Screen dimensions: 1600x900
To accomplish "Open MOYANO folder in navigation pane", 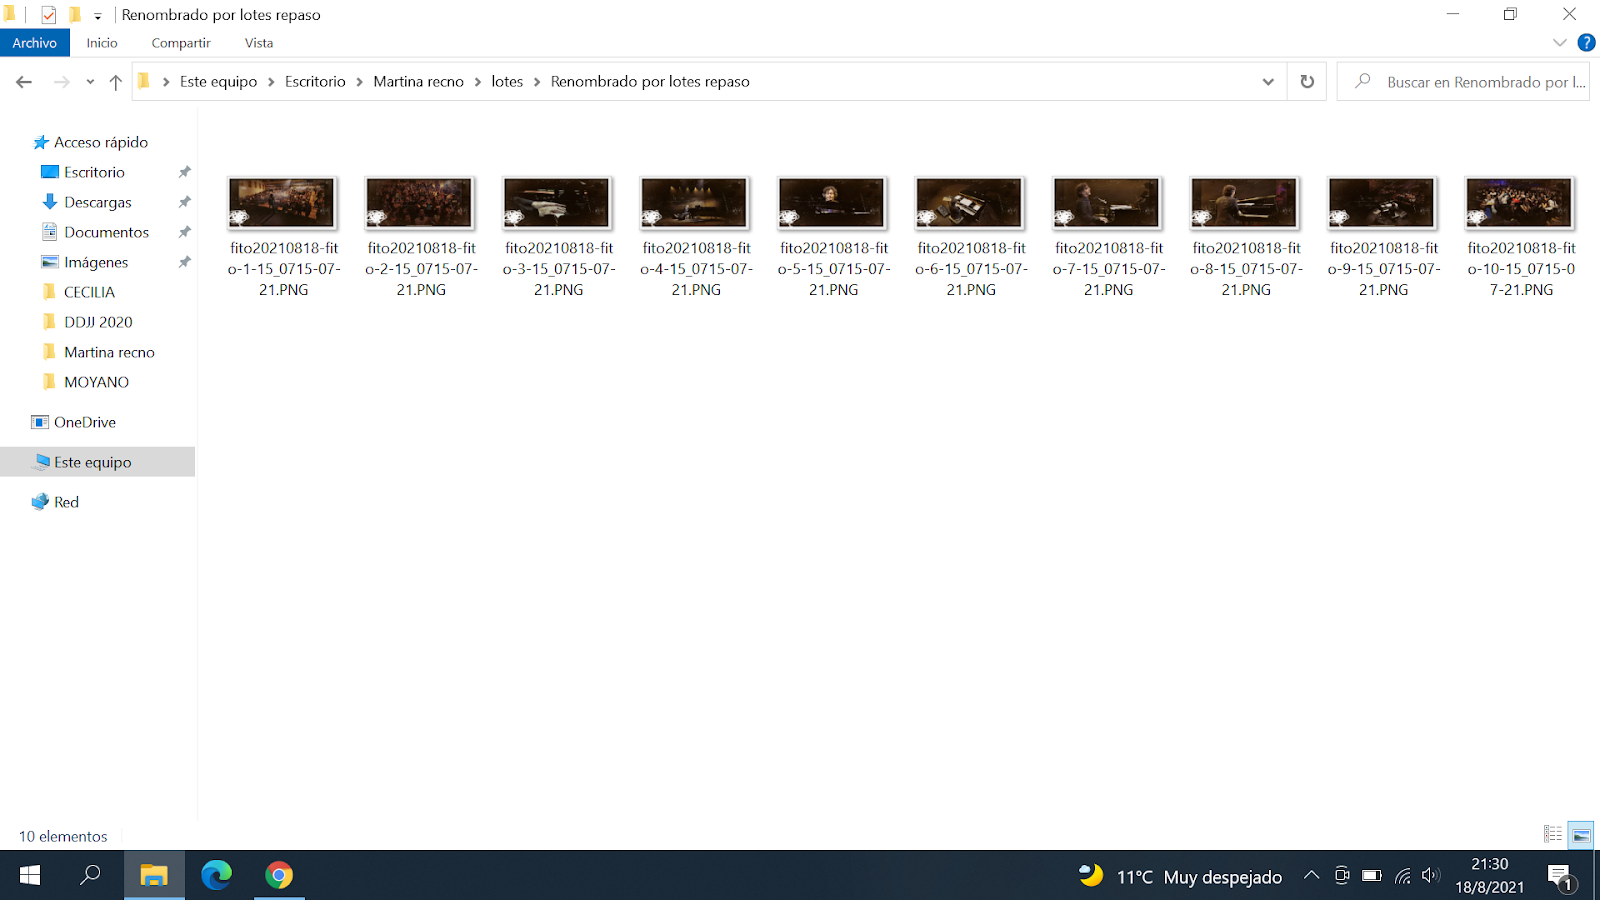I will coord(96,382).
